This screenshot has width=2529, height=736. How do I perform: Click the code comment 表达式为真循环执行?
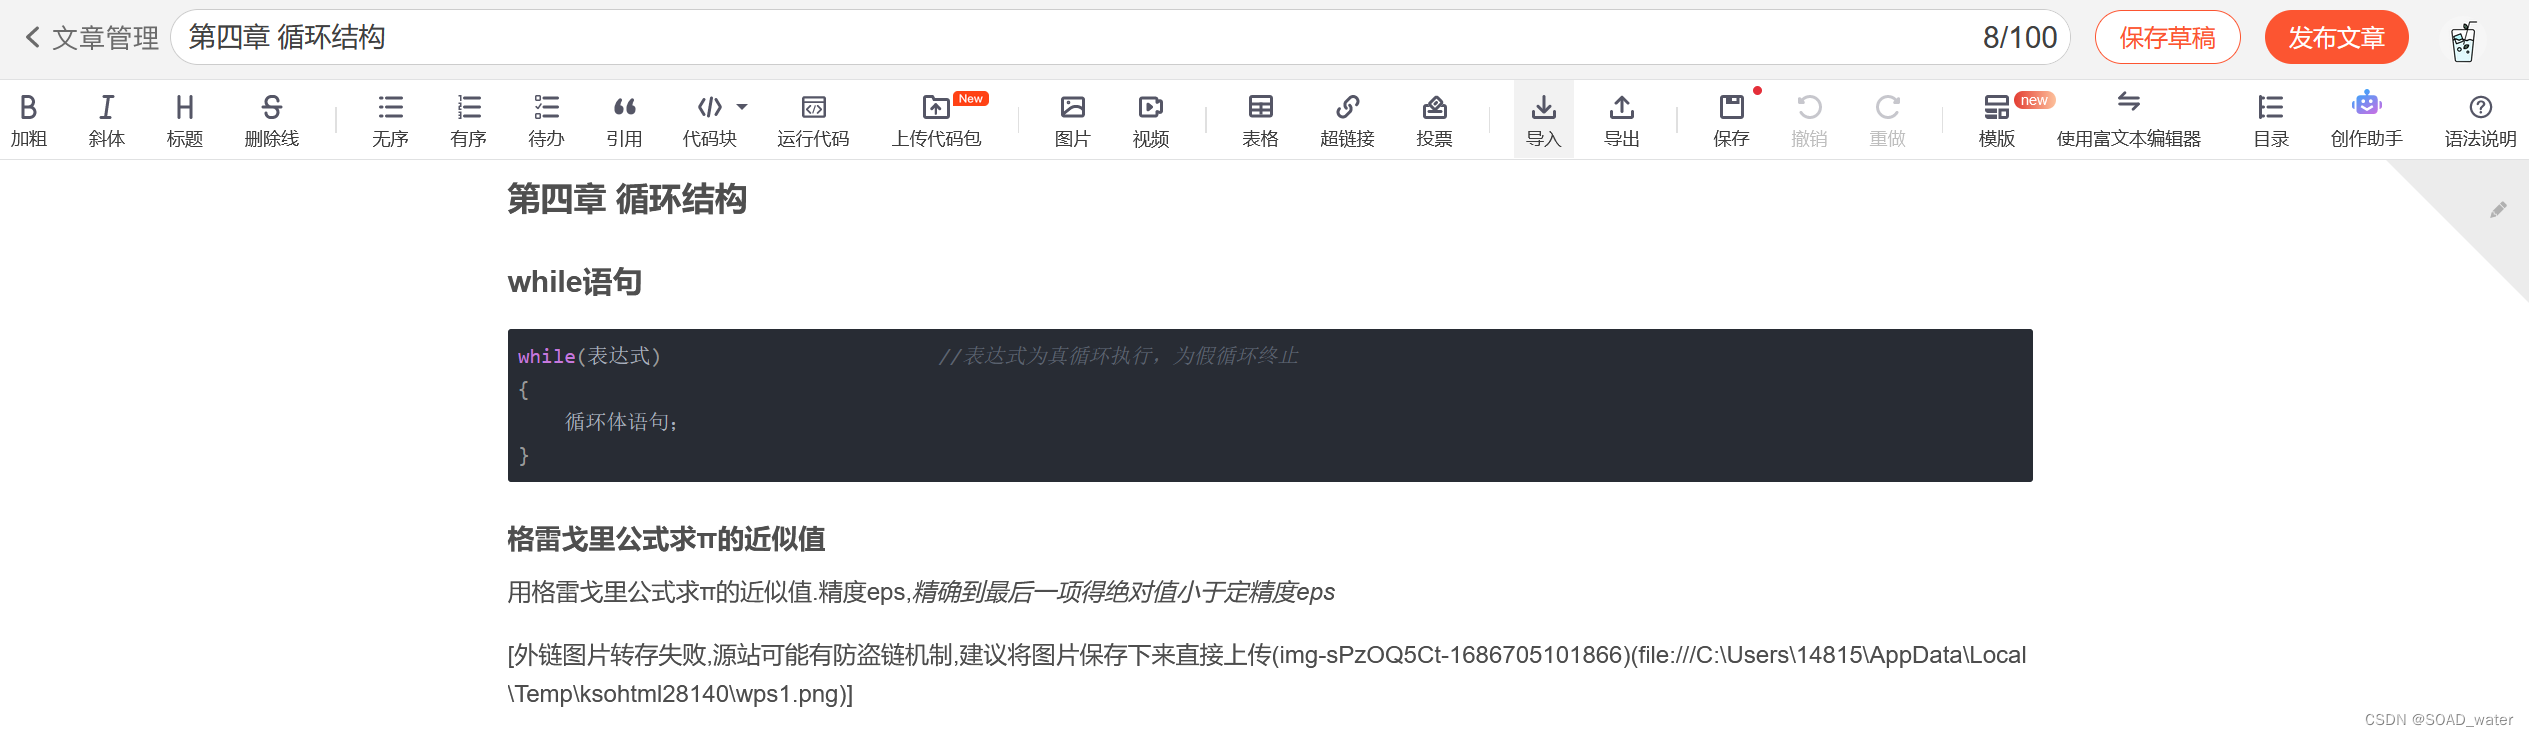tap(1118, 356)
